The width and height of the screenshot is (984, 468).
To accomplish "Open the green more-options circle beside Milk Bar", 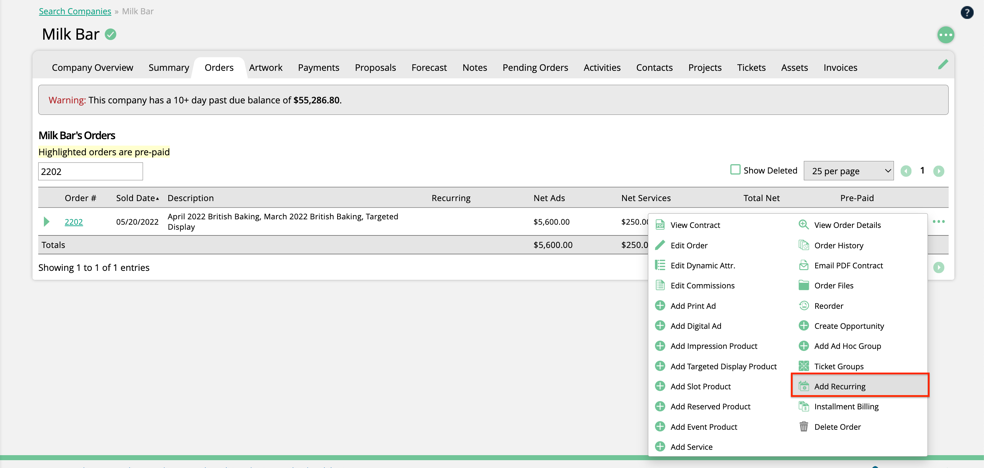I will click(x=946, y=35).
